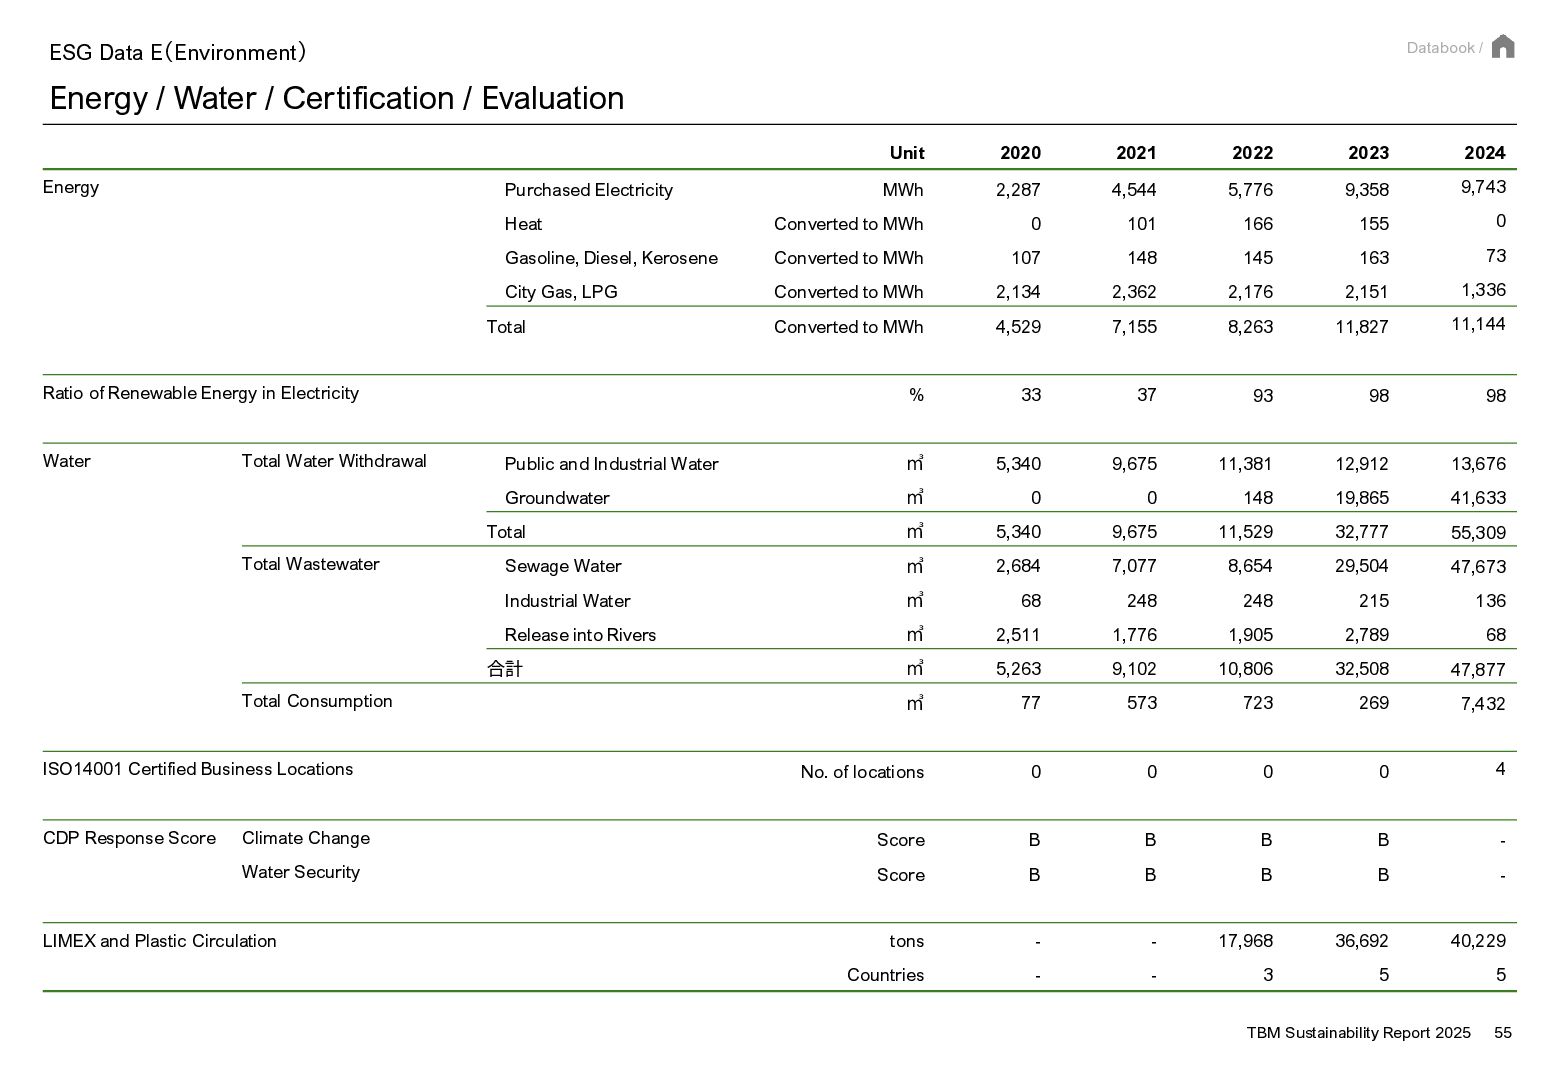The image size is (1560, 1080).
Task: Click the 2022 column header
Action: [1252, 153]
